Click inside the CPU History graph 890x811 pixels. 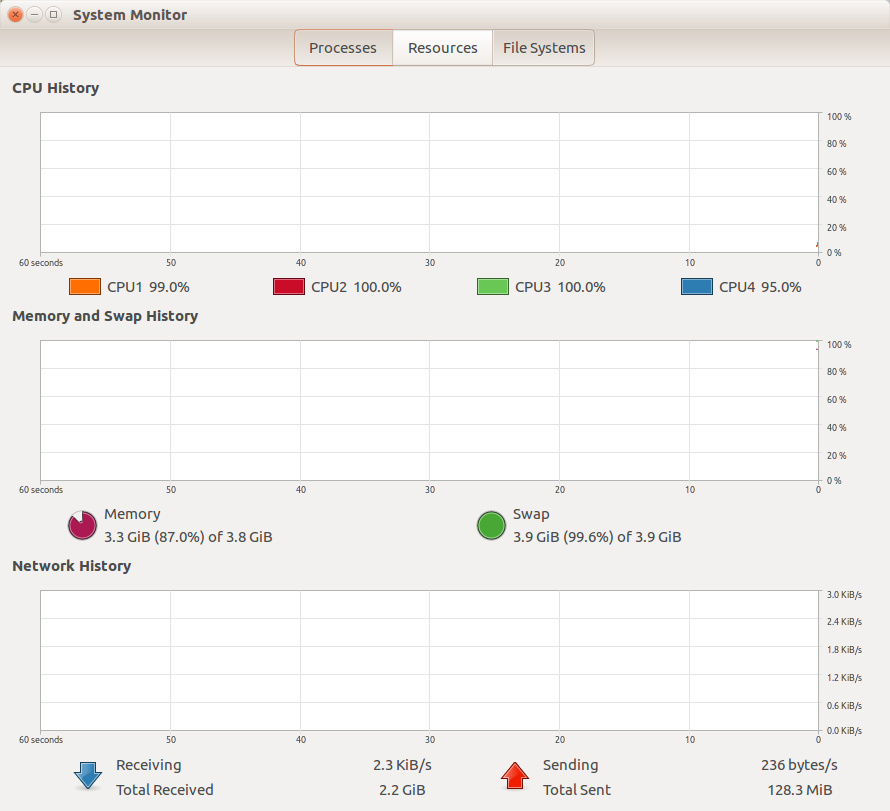point(430,182)
